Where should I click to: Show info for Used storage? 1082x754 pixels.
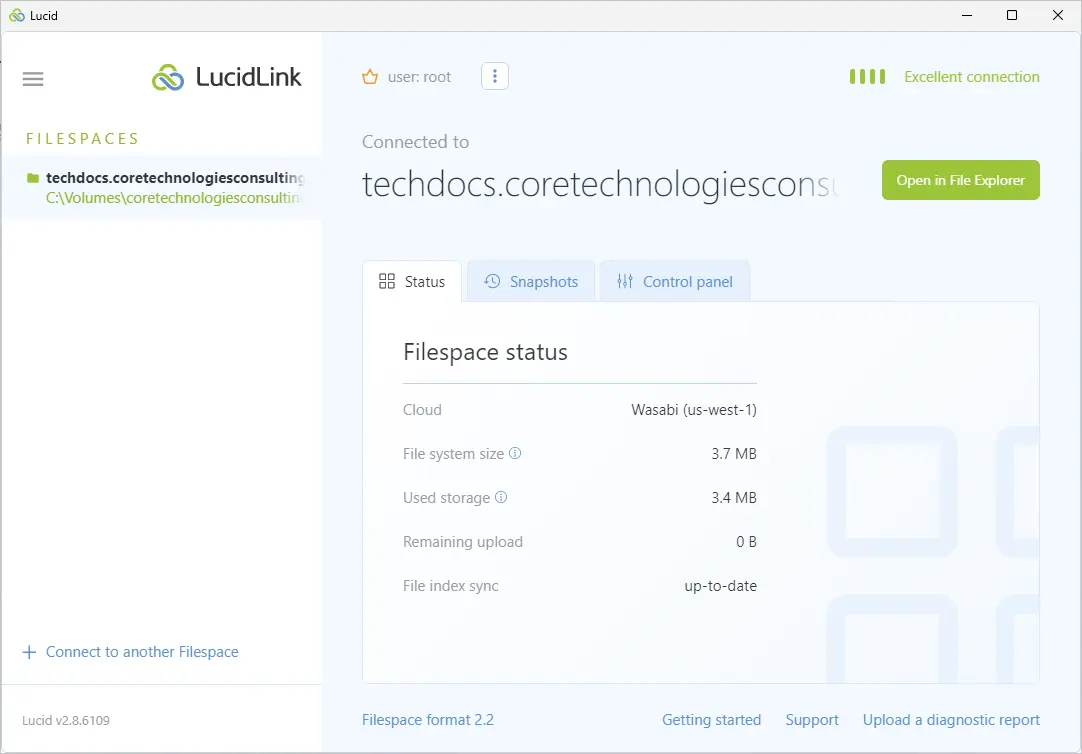tap(502, 497)
